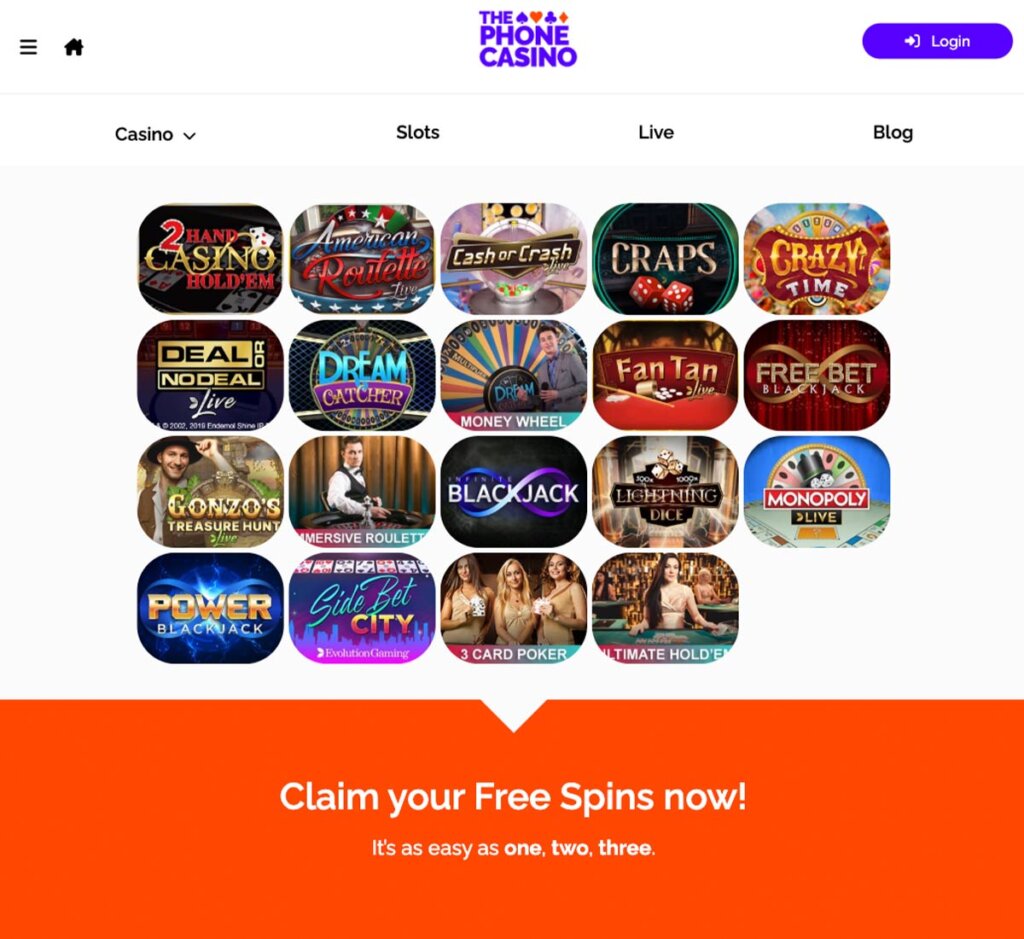Expand the Casino dropdown menu
The height and width of the screenshot is (939, 1024).
(x=155, y=135)
